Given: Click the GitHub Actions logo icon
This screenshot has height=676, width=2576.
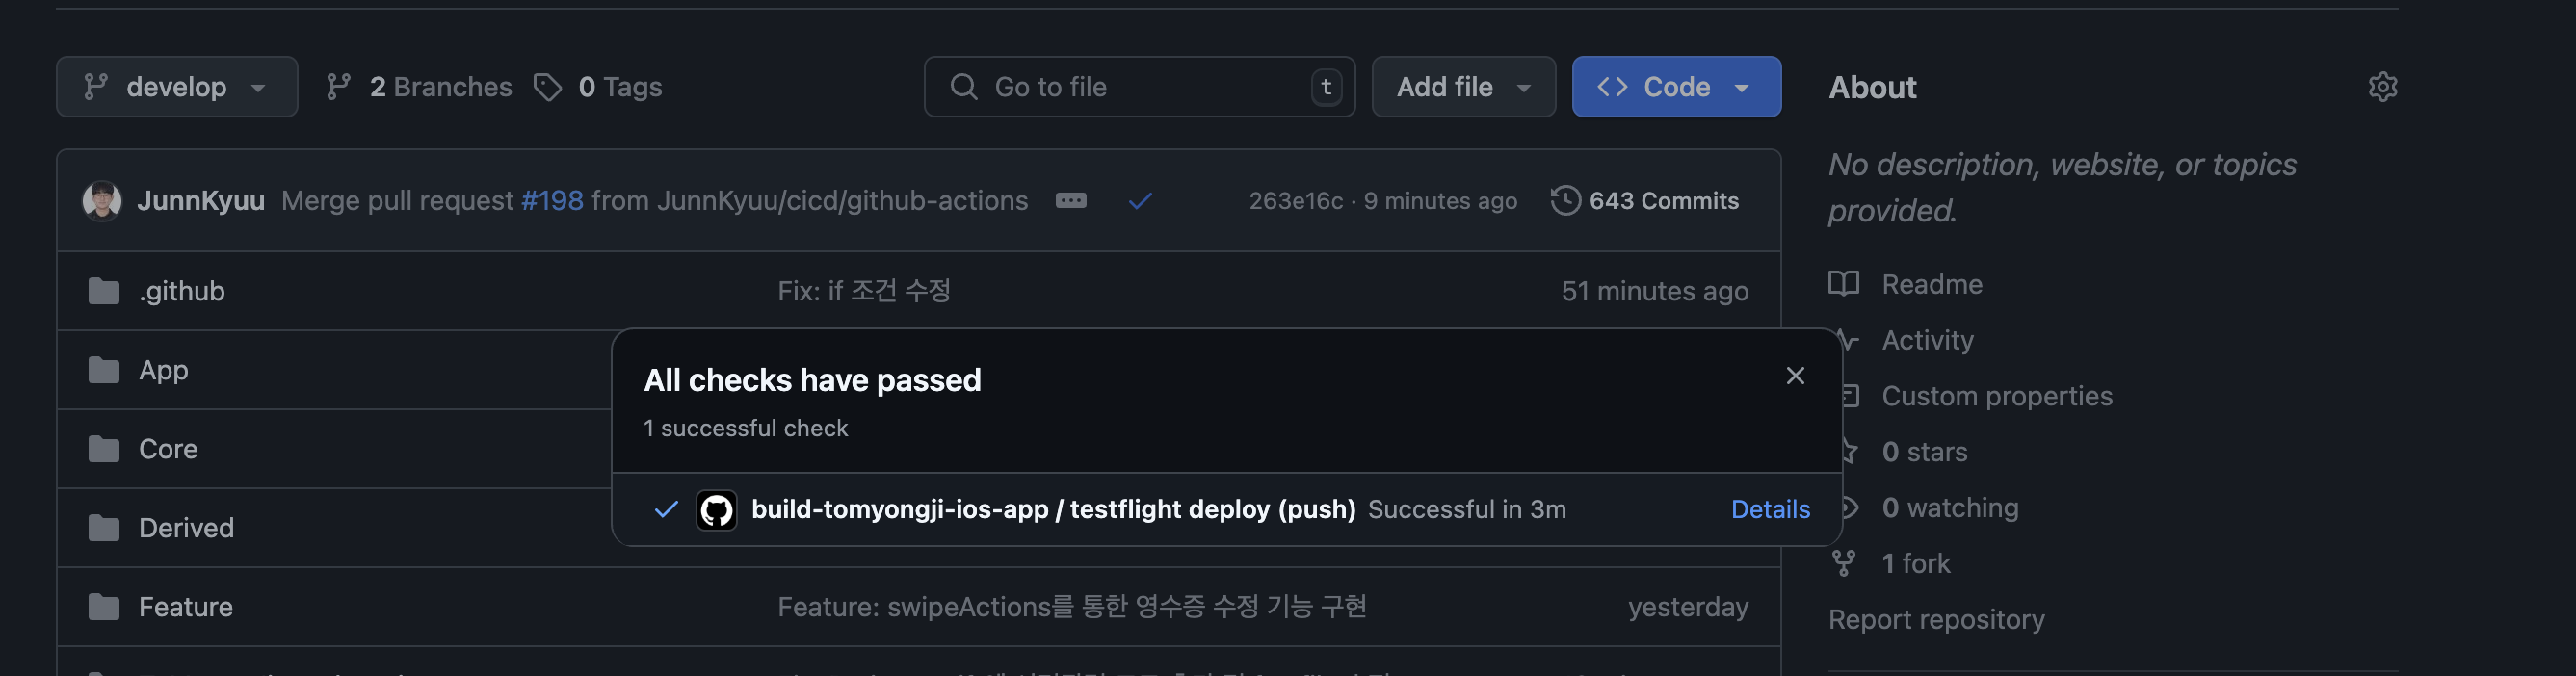Looking at the screenshot, I should click(x=716, y=510).
